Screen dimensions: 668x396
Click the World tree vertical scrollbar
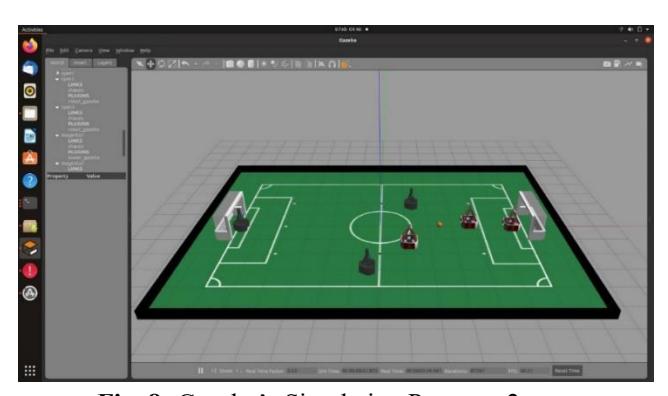[124, 143]
